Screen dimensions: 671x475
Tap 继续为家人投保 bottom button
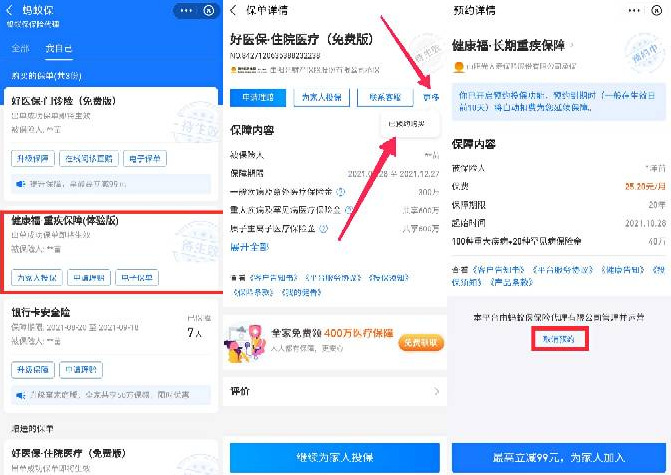(x=335, y=458)
